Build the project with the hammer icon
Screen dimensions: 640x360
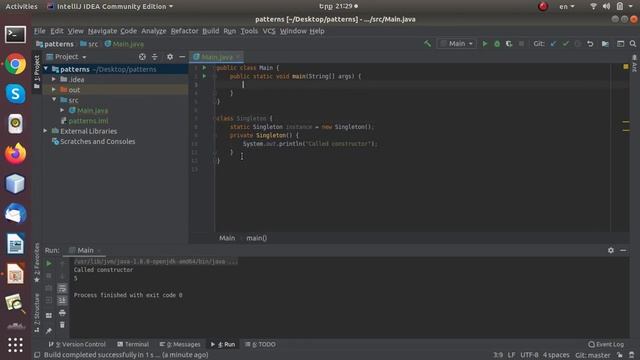427,44
